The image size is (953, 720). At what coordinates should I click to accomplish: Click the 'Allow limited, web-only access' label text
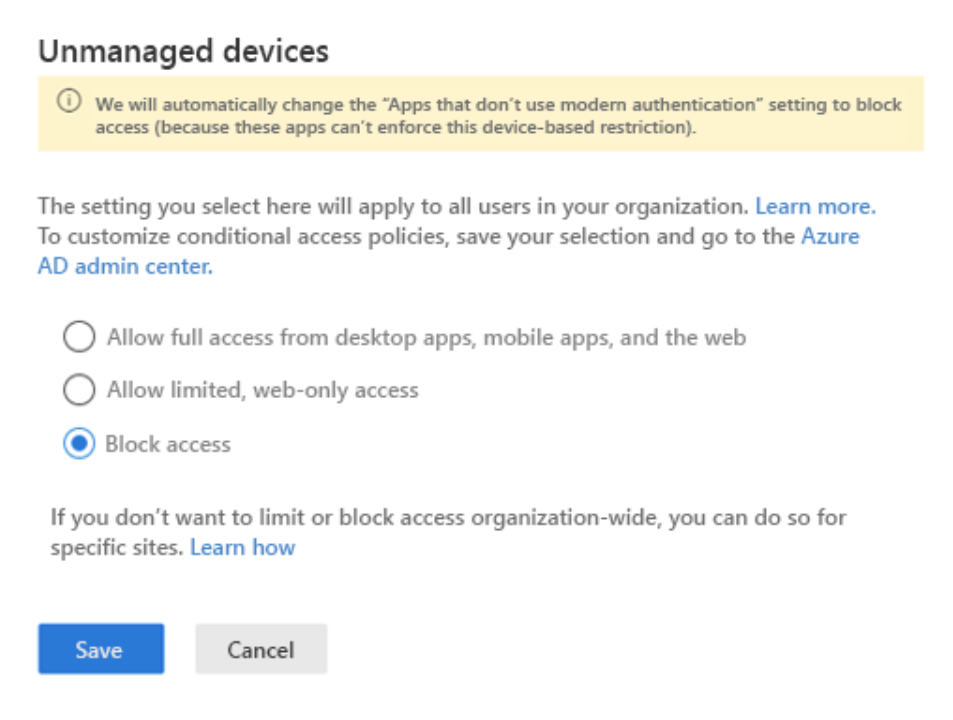click(262, 390)
